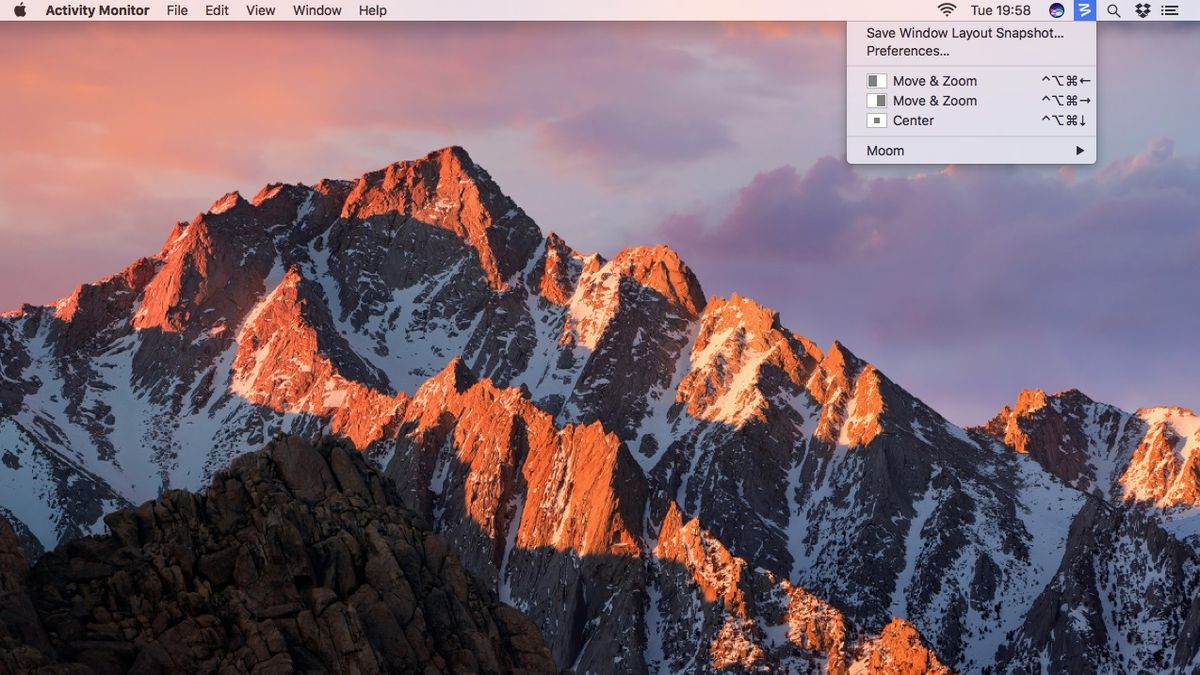Click the Dropbox menu bar icon
Viewport: 1200px width, 675px height.
pyautogui.click(x=1140, y=10)
